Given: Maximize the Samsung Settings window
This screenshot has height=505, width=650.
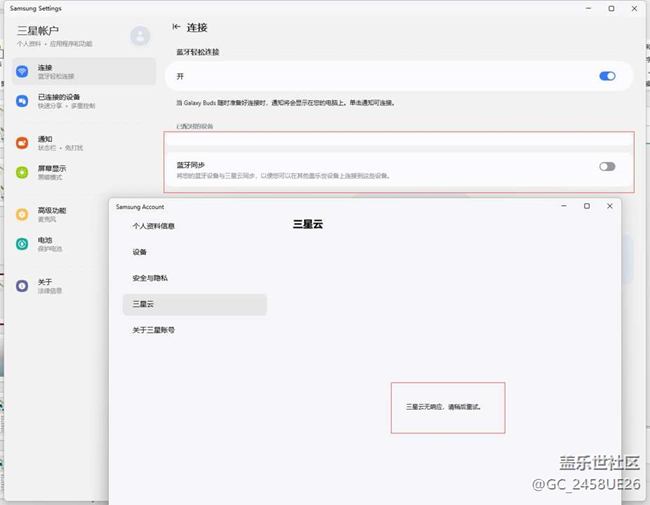Looking at the screenshot, I should click(x=611, y=8).
